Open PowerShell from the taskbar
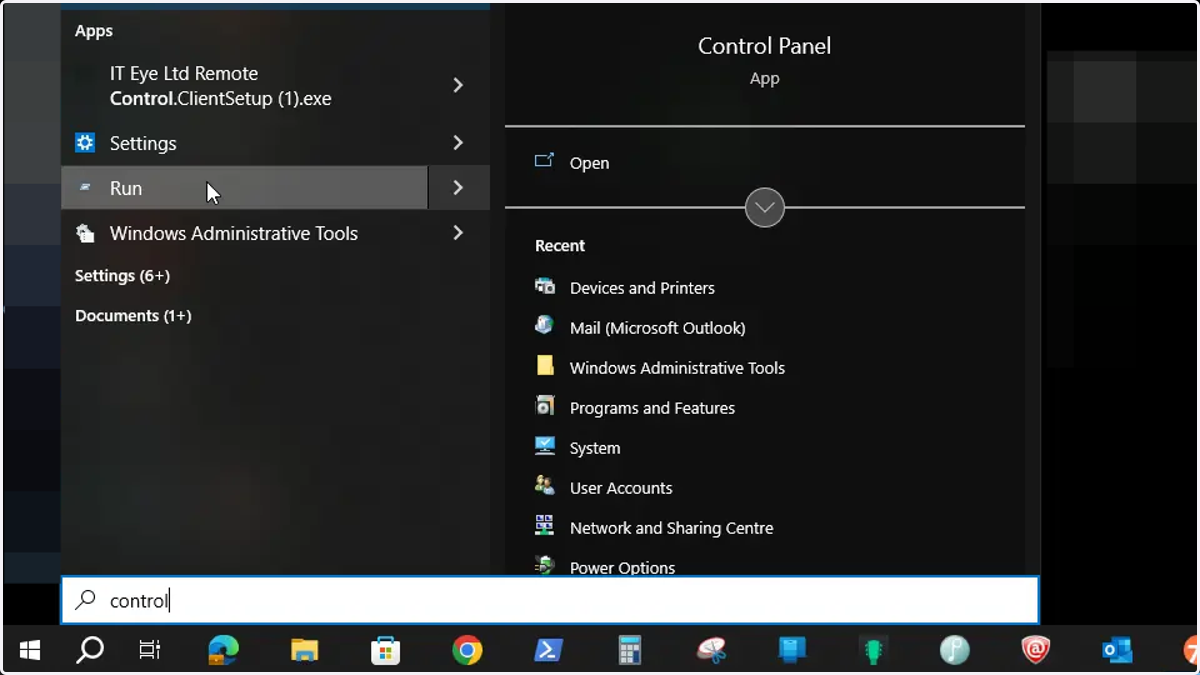This screenshot has height=675, width=1200. [x=548, y=651]
